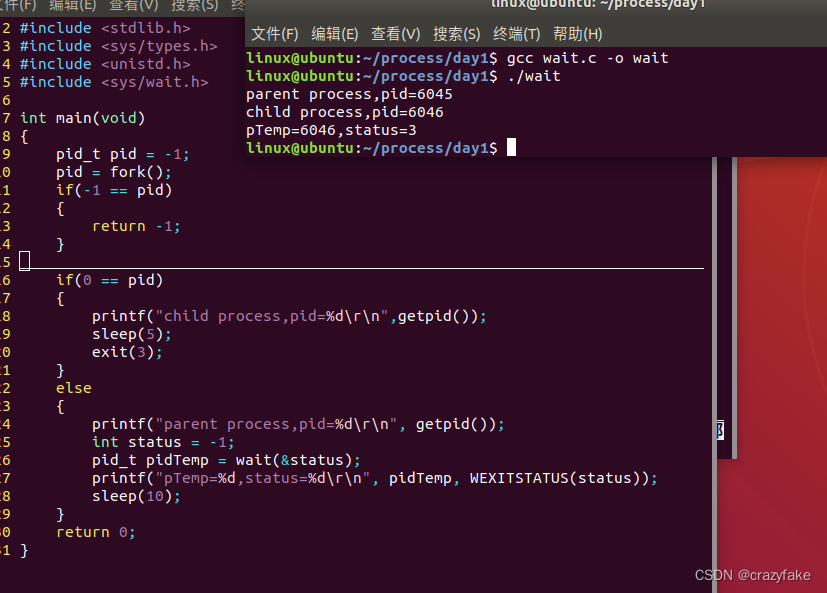Open the terminal 查看(V) menu
This screenshot has width=827, height=593.
pos(395,33)
